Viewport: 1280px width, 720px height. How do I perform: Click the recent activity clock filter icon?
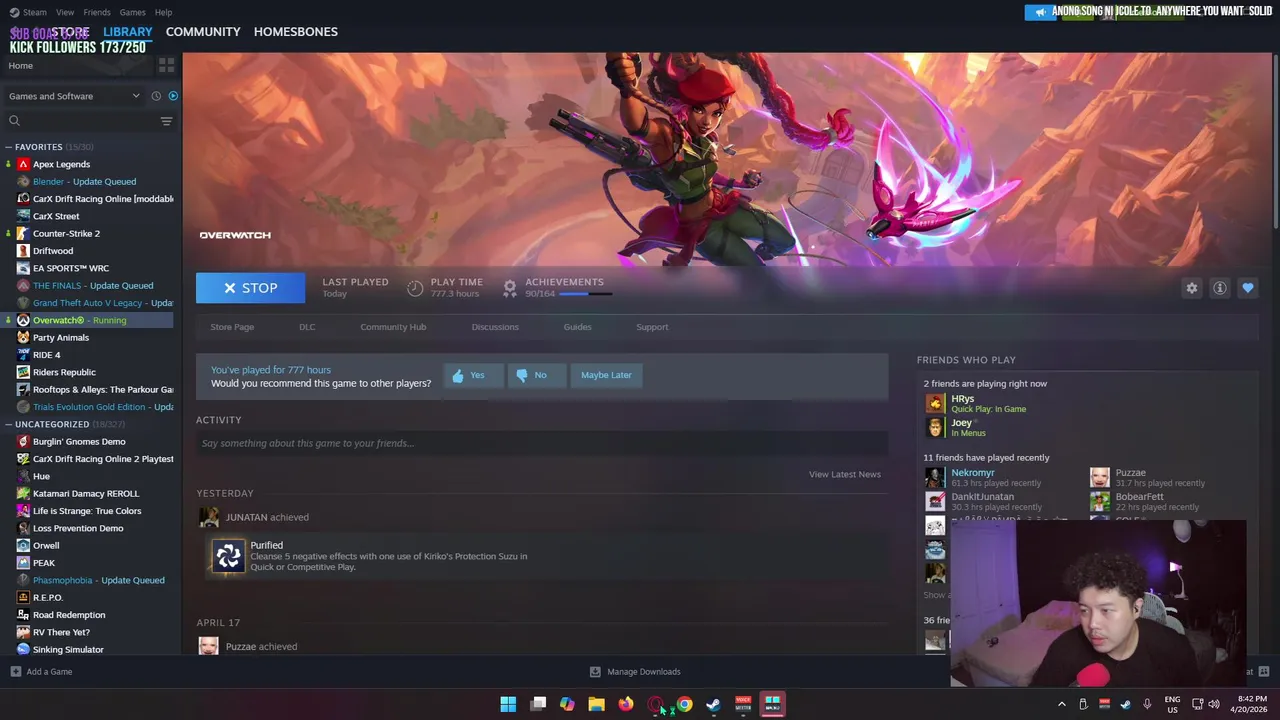click(x=156, y=96)
